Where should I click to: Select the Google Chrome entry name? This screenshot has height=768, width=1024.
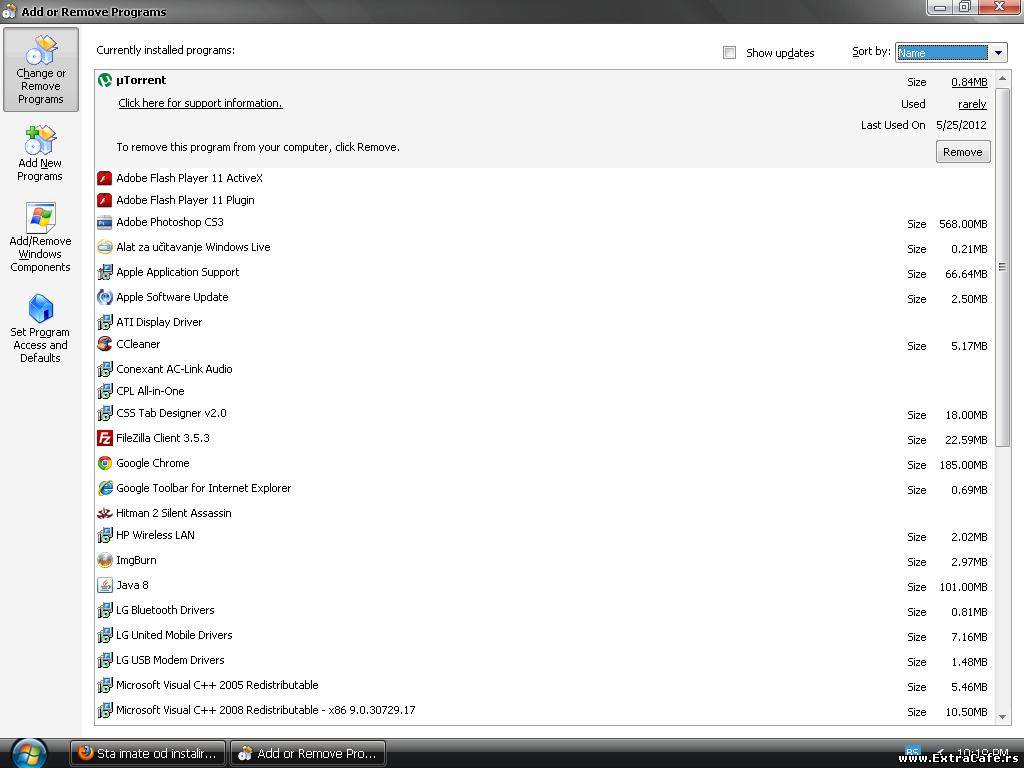point(153,463)
